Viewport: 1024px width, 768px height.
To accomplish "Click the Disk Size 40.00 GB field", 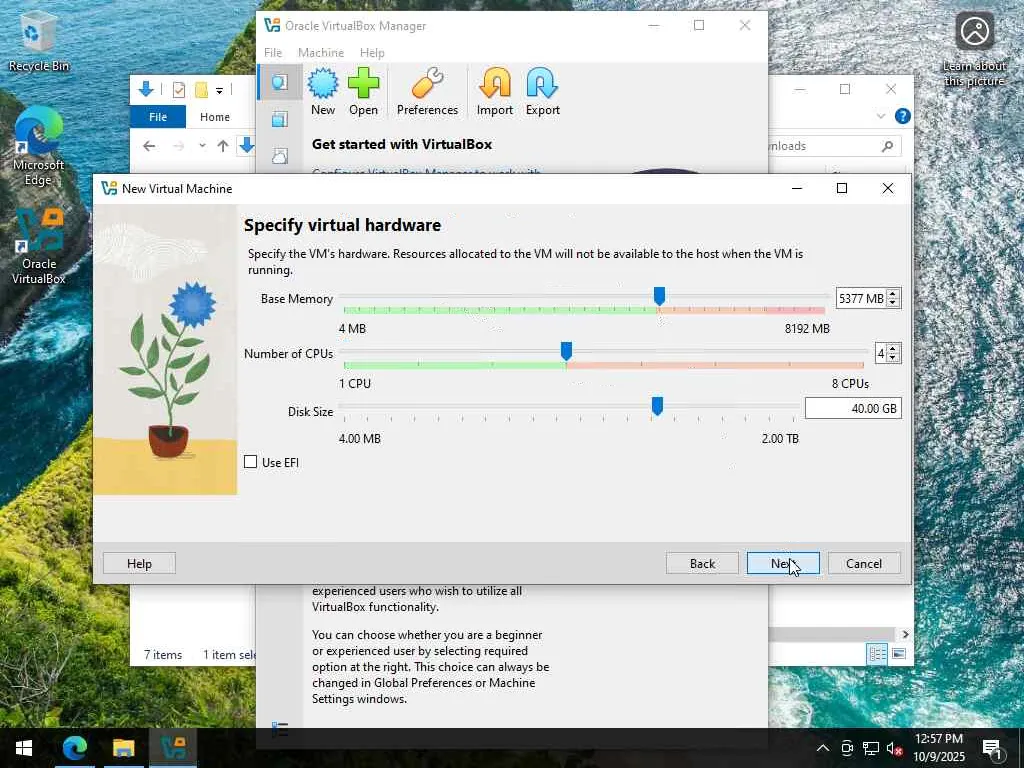I will click(853, 408).
